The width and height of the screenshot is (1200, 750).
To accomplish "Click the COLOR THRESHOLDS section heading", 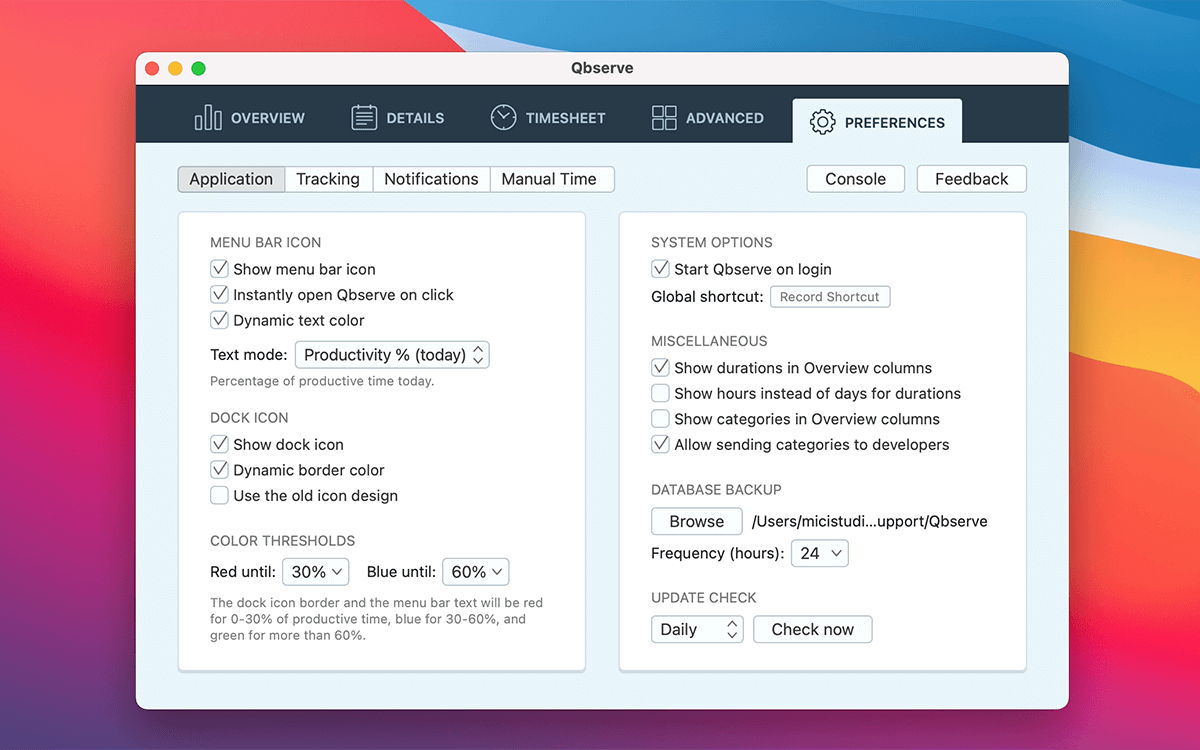I will 282,541.
